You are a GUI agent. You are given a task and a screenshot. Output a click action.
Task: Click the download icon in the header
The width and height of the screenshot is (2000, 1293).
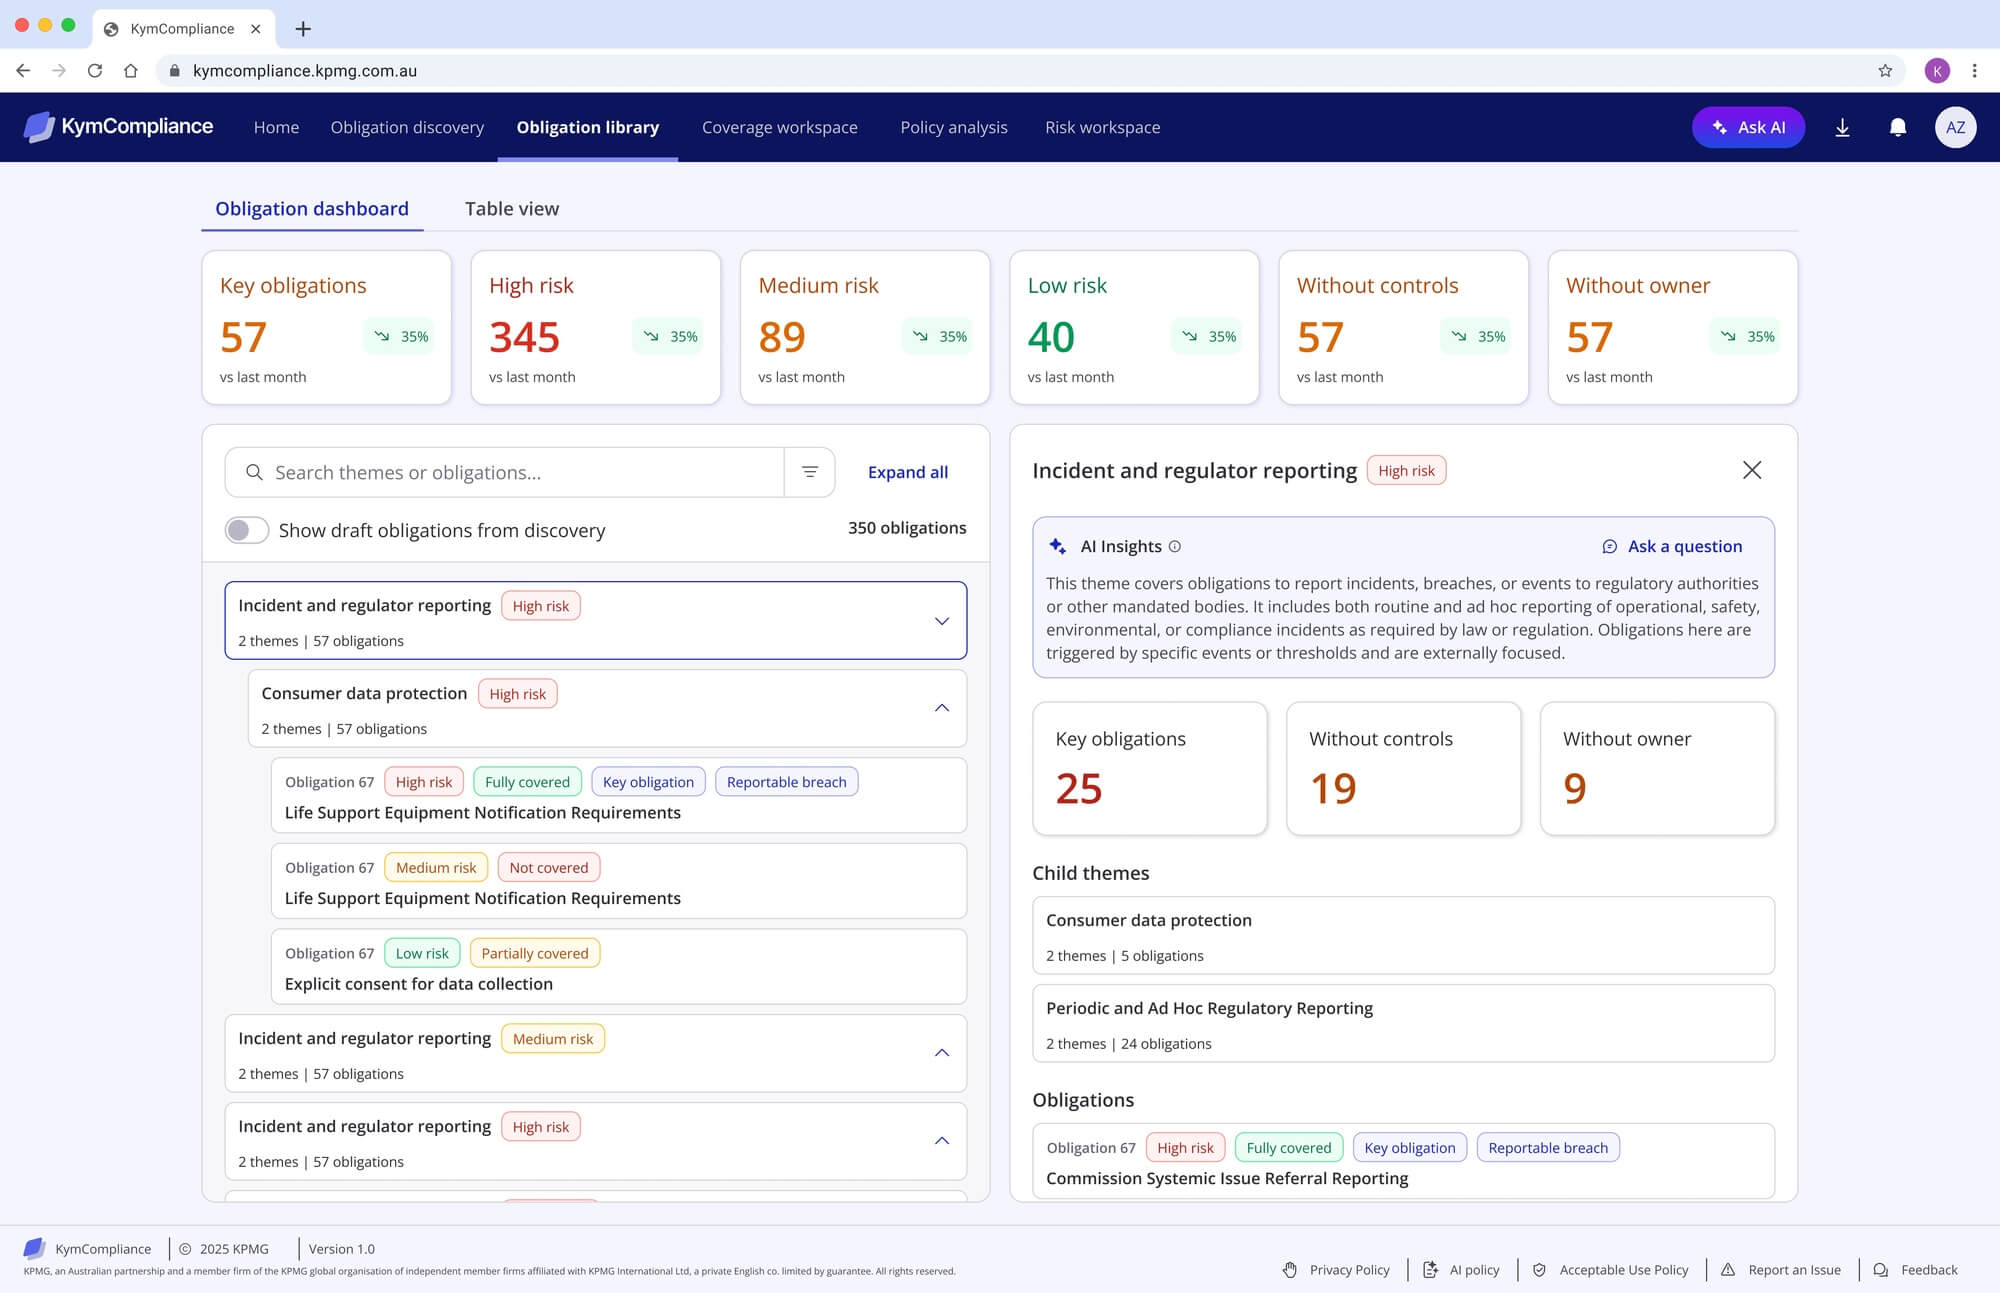(1842, 127)
